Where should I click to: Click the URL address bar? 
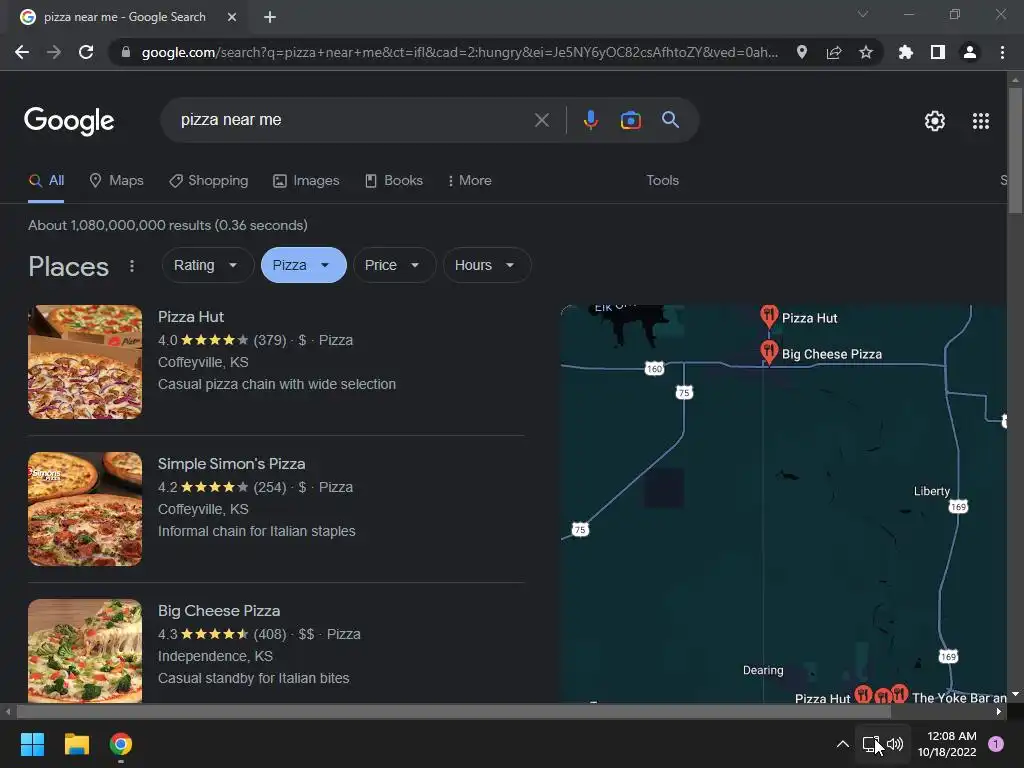460,52
